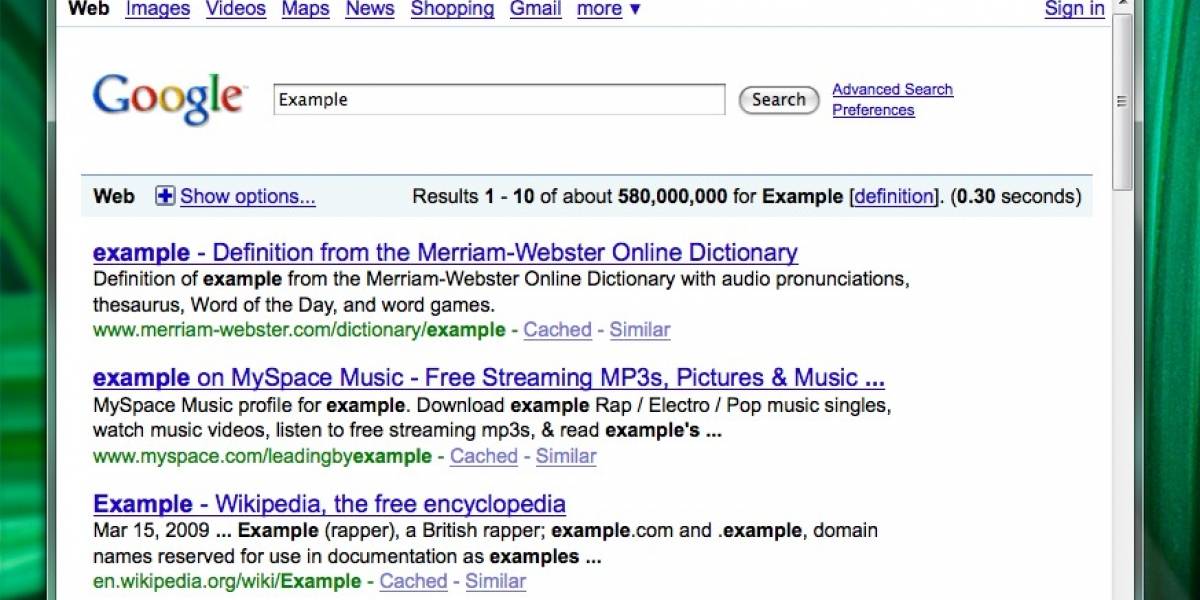
Task: Open Cached version of MySpace result
Action: (x=484, y=456)
